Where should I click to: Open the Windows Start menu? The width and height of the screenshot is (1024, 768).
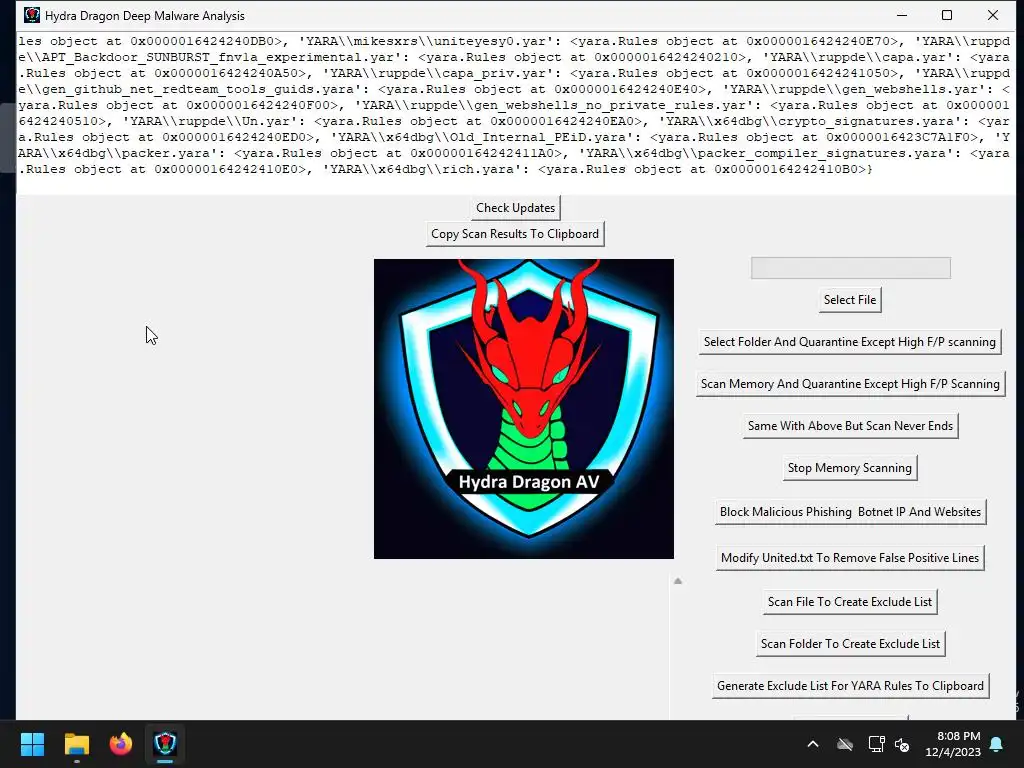(x=32, y=743)
